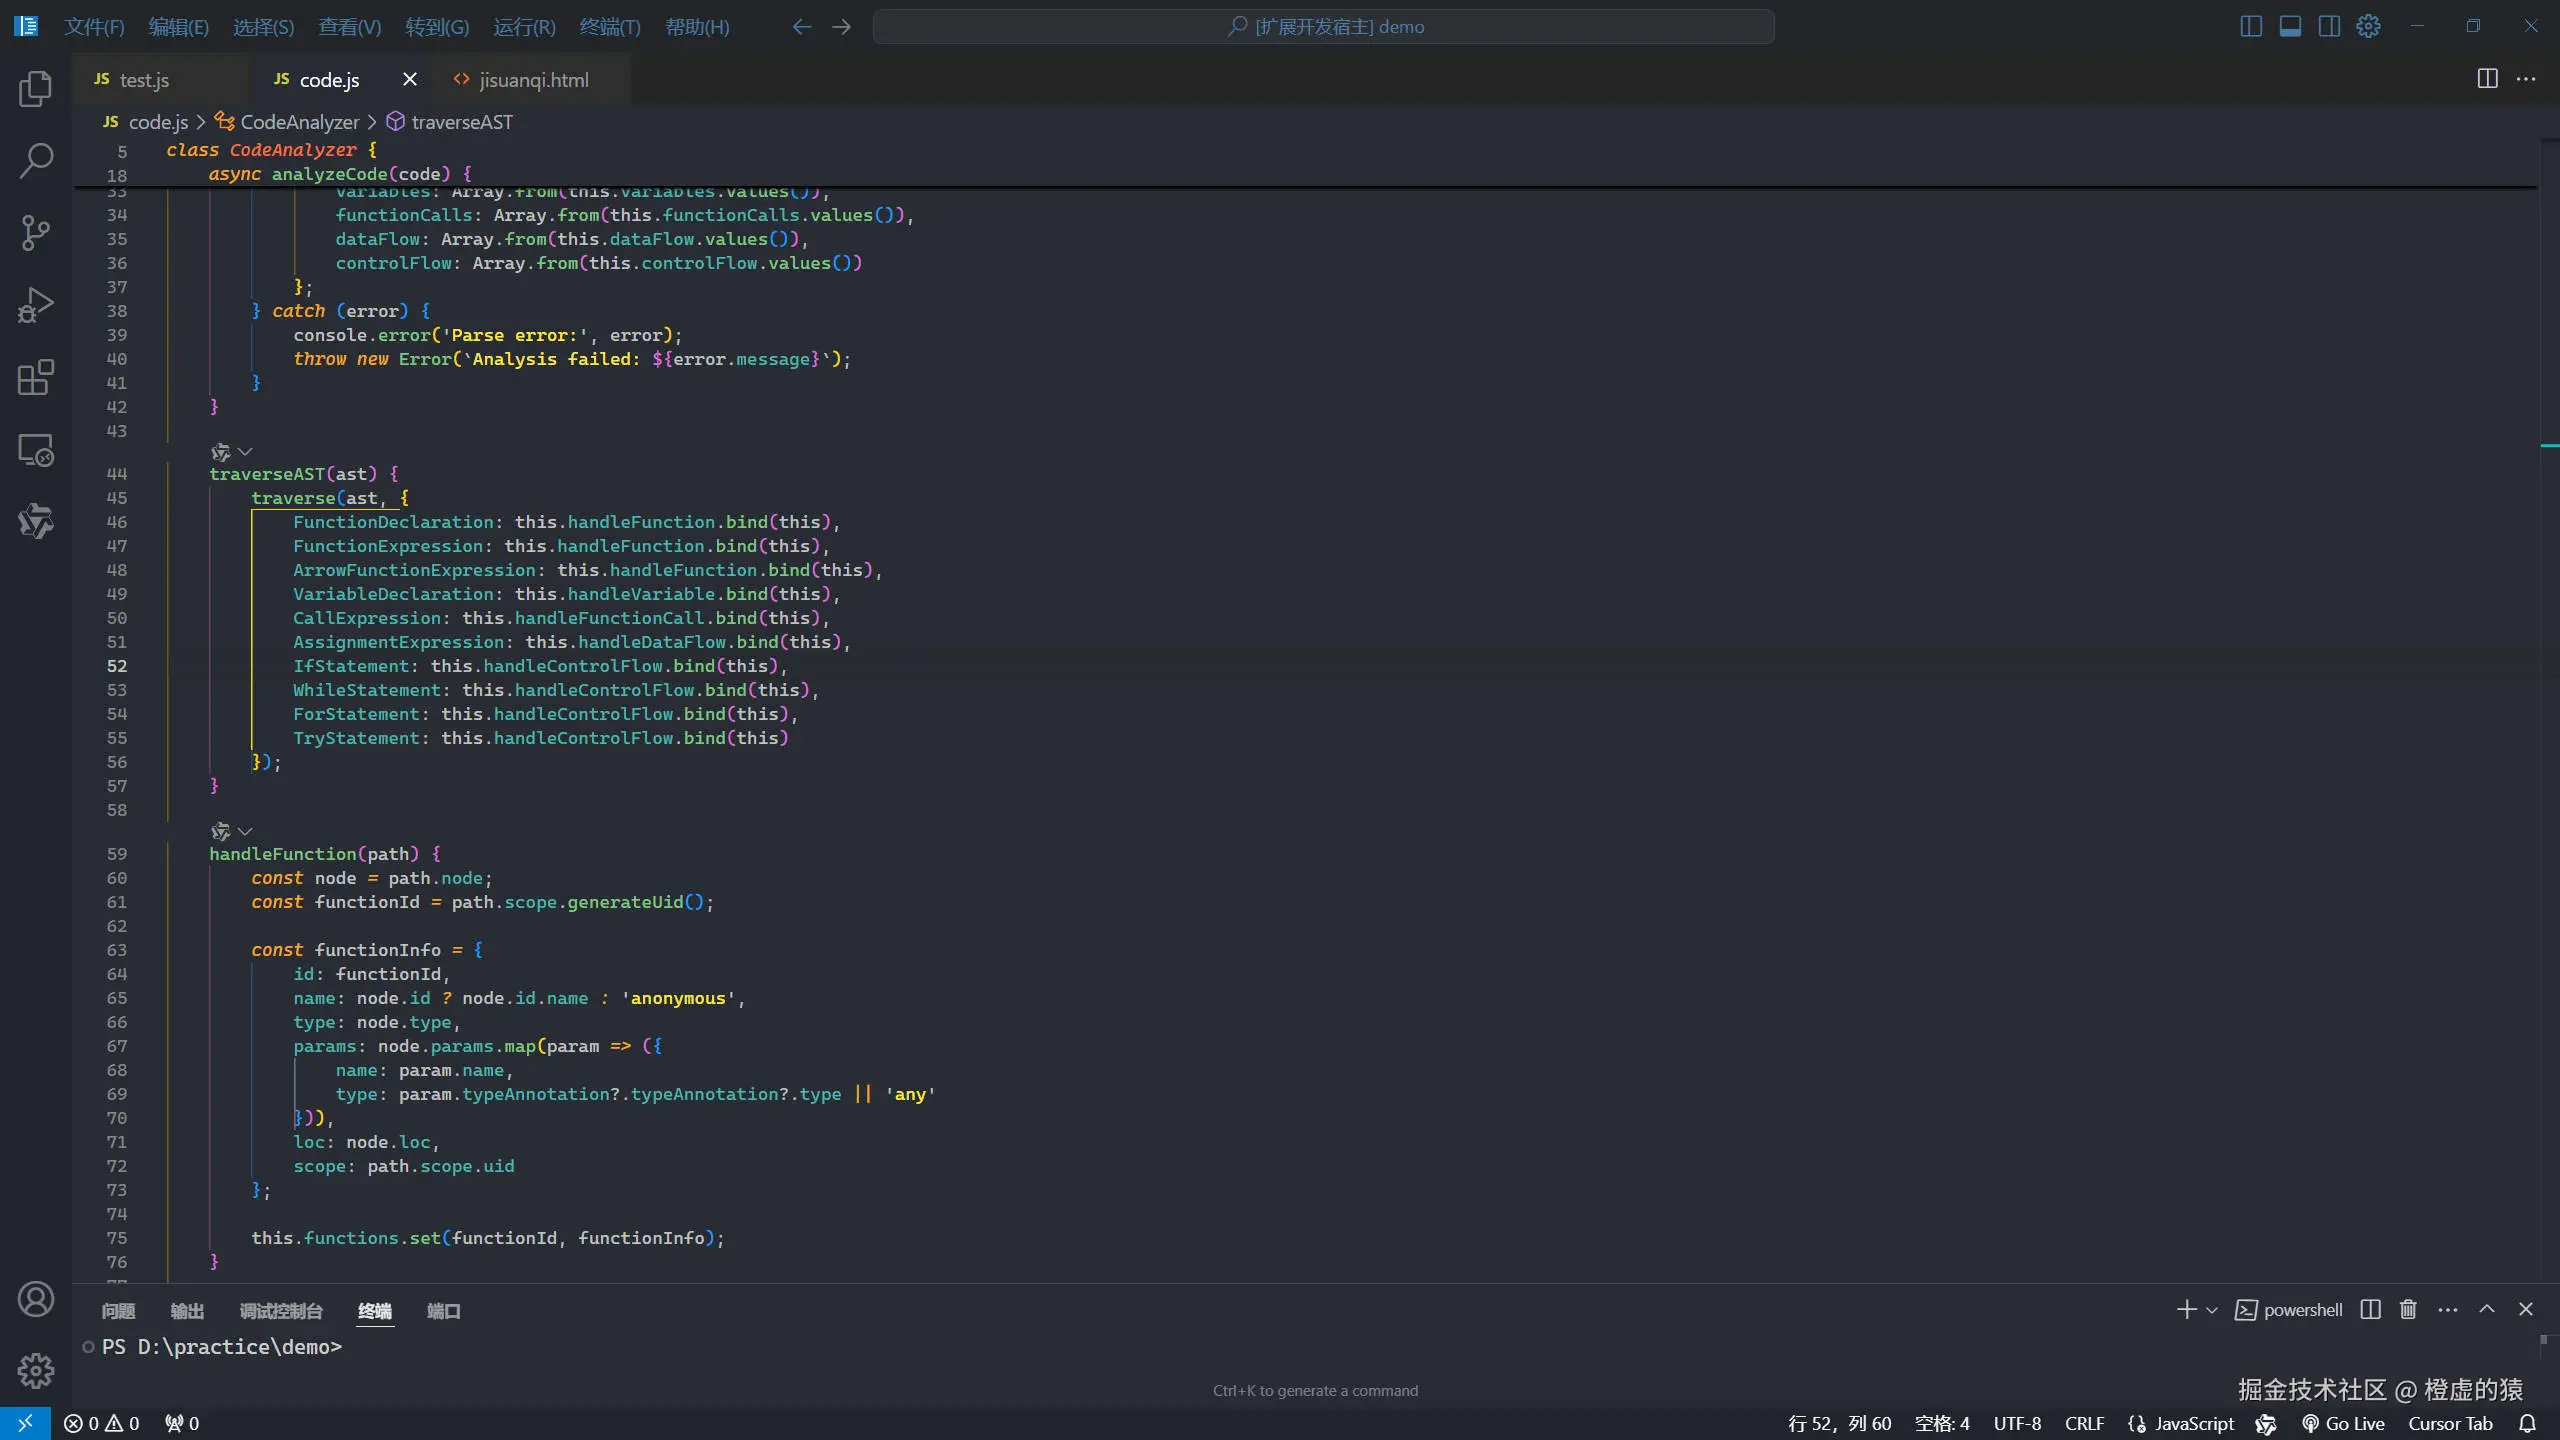
Task: Open the 终端(T) menu
Action: coord(609,27)
